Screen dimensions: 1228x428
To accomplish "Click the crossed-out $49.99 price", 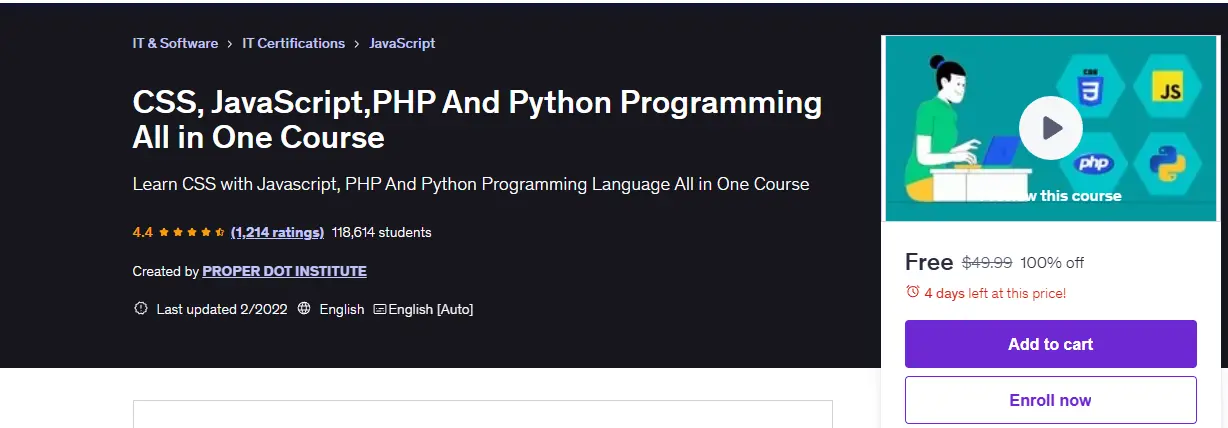I will point(987,263).
